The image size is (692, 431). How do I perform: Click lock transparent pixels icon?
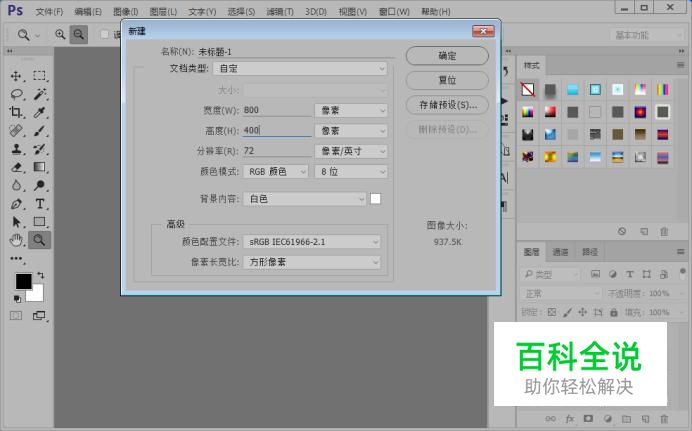pyautogui.click(x=552, y=312)
